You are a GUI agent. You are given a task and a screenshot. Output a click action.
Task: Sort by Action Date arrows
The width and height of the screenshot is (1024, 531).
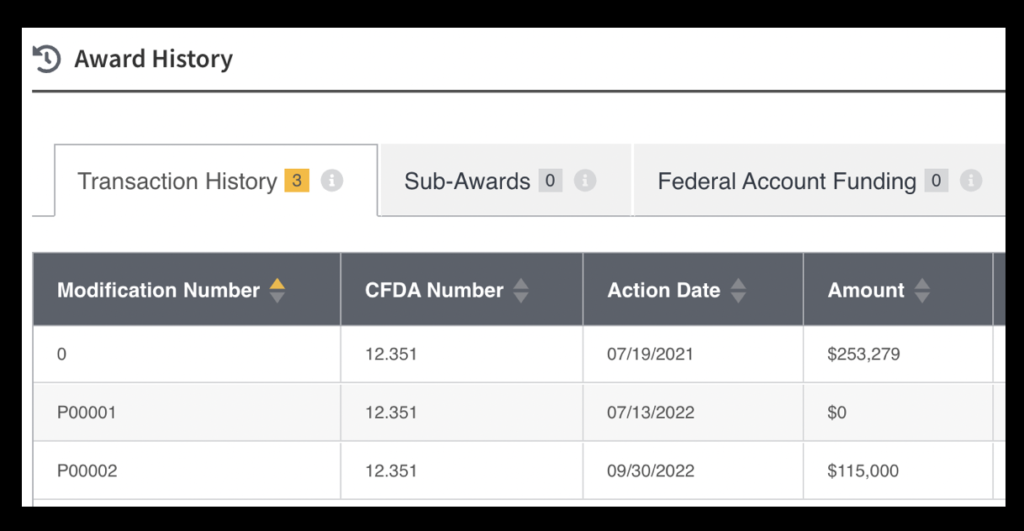pos(738,290)
